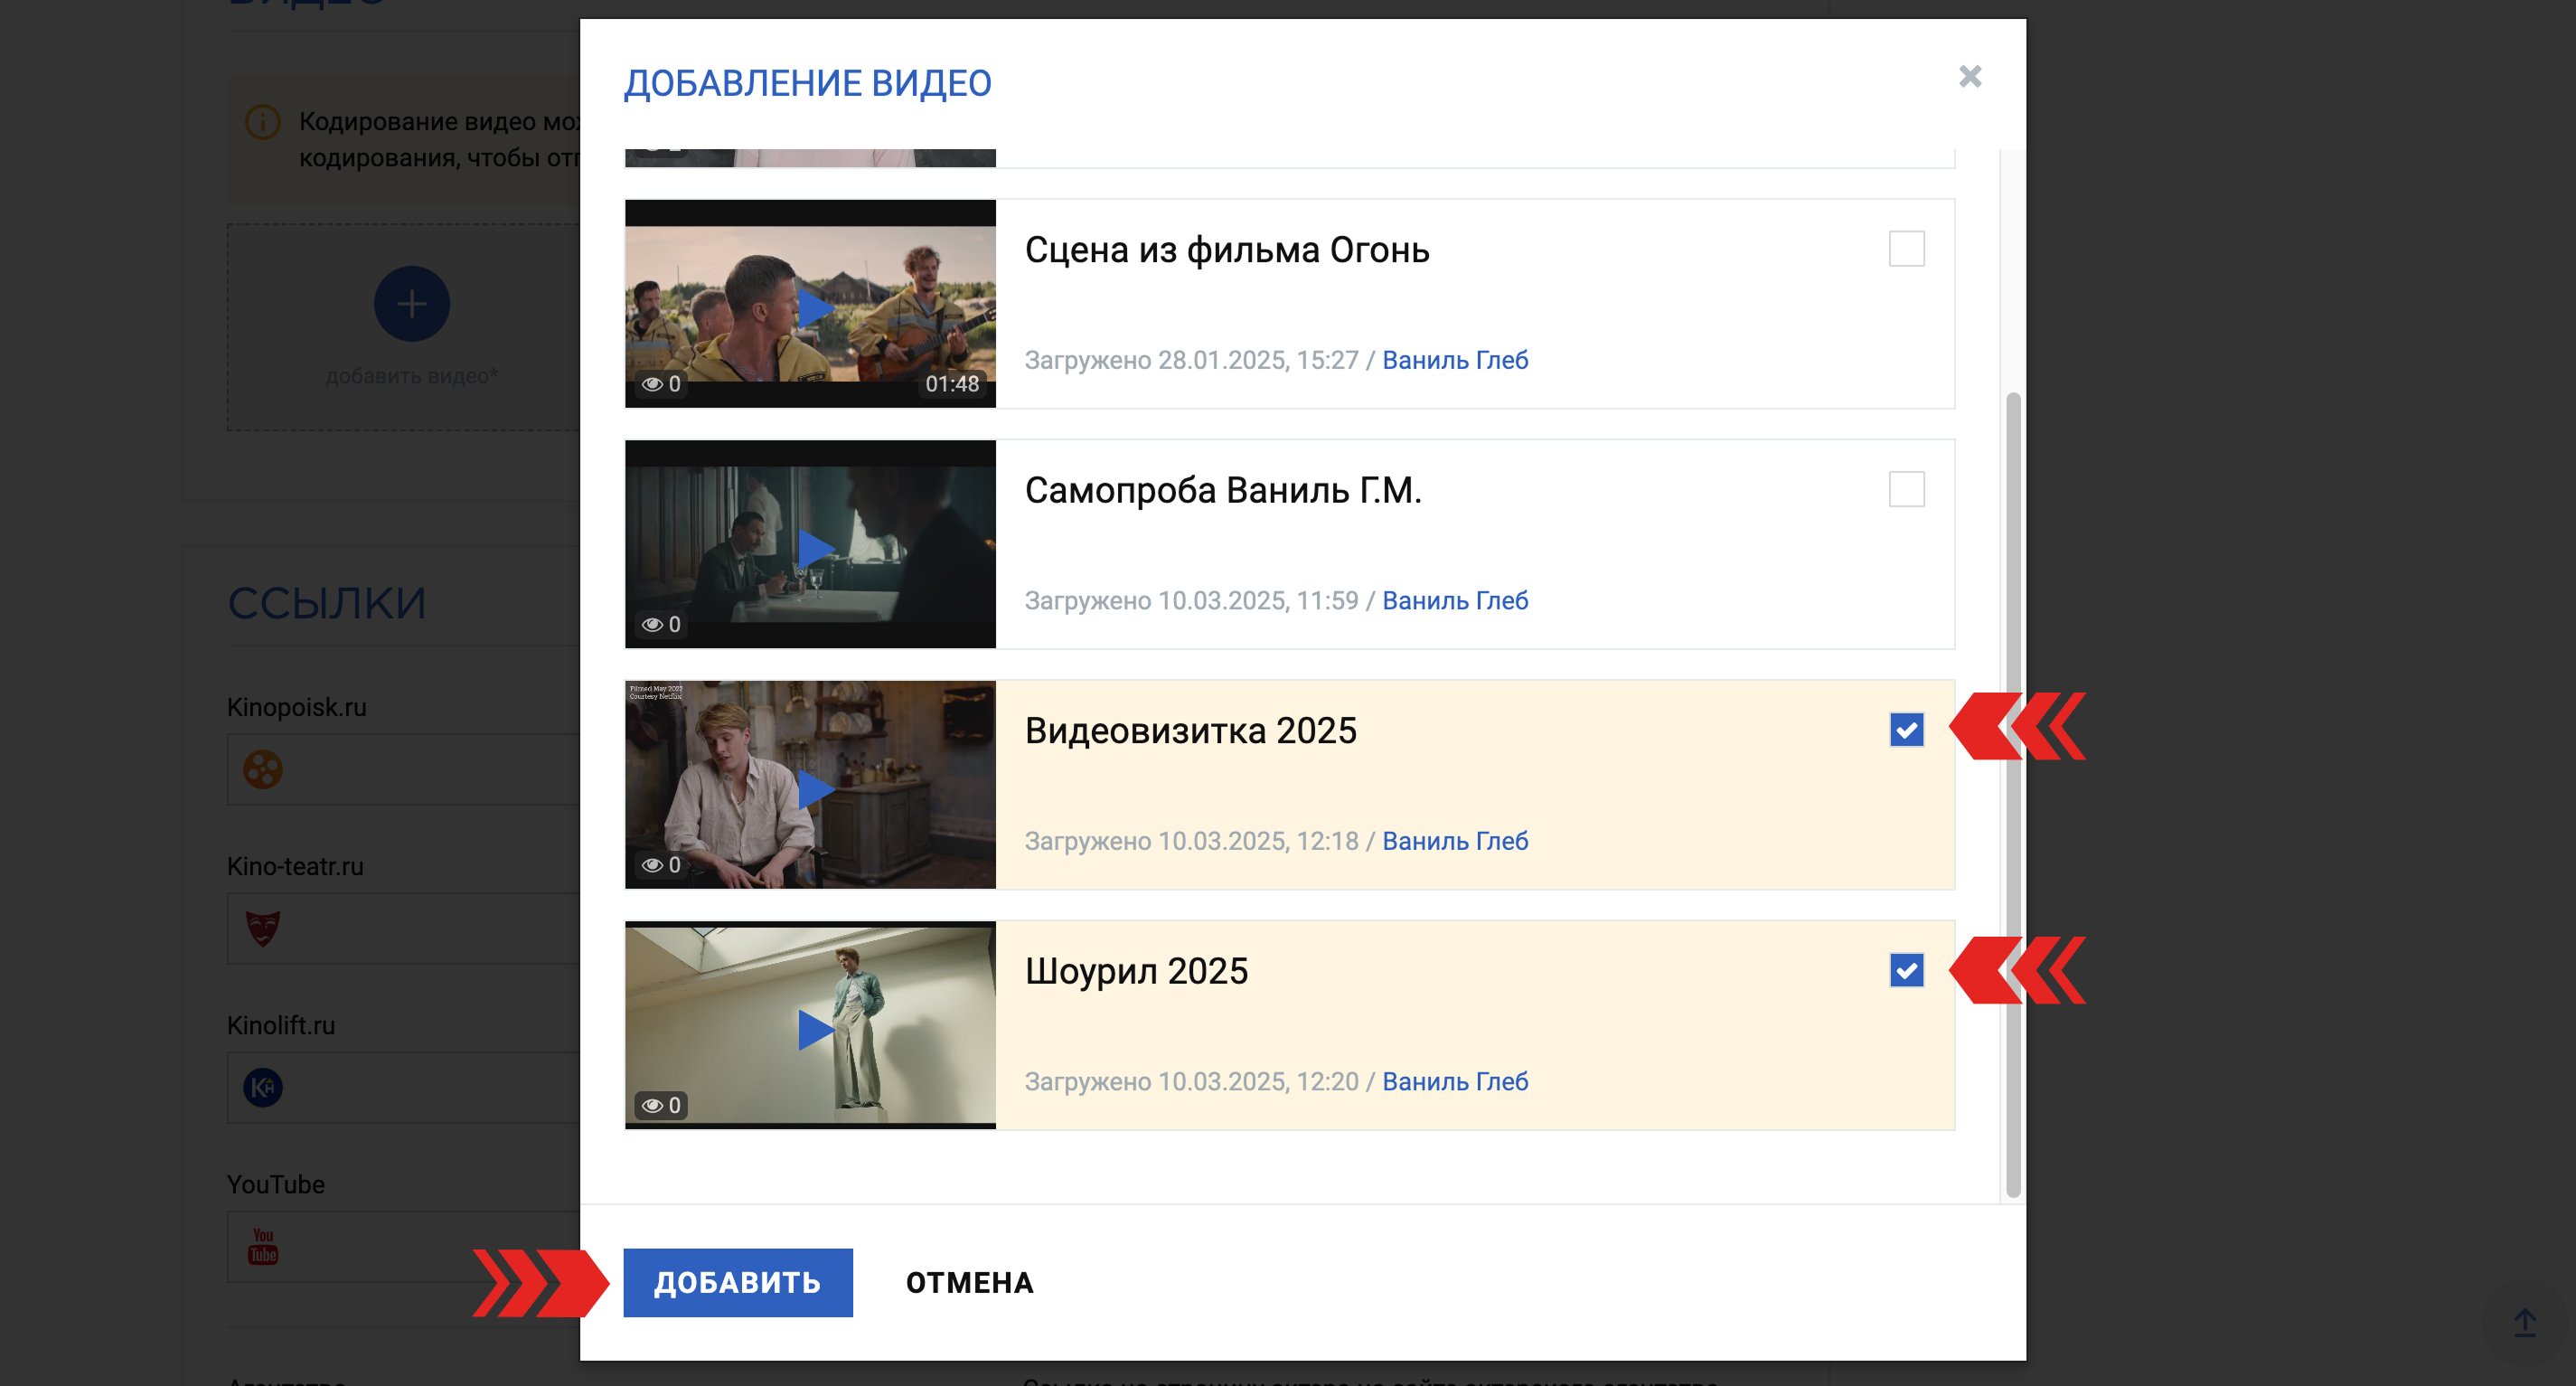Play the Шоурил 2025 video
This screenshot has height=1386, width=2576.
[x=815, y=1028]
